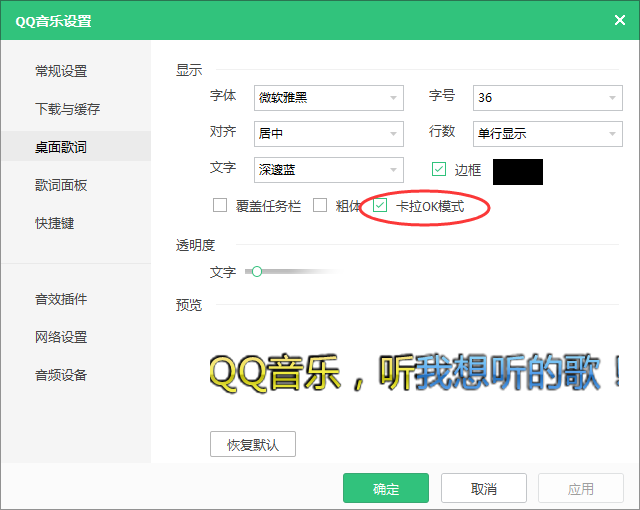This screenshot has width=640, height=510.
Task: Switch to 下载与缓存 settings
Action: coord(67,109)
